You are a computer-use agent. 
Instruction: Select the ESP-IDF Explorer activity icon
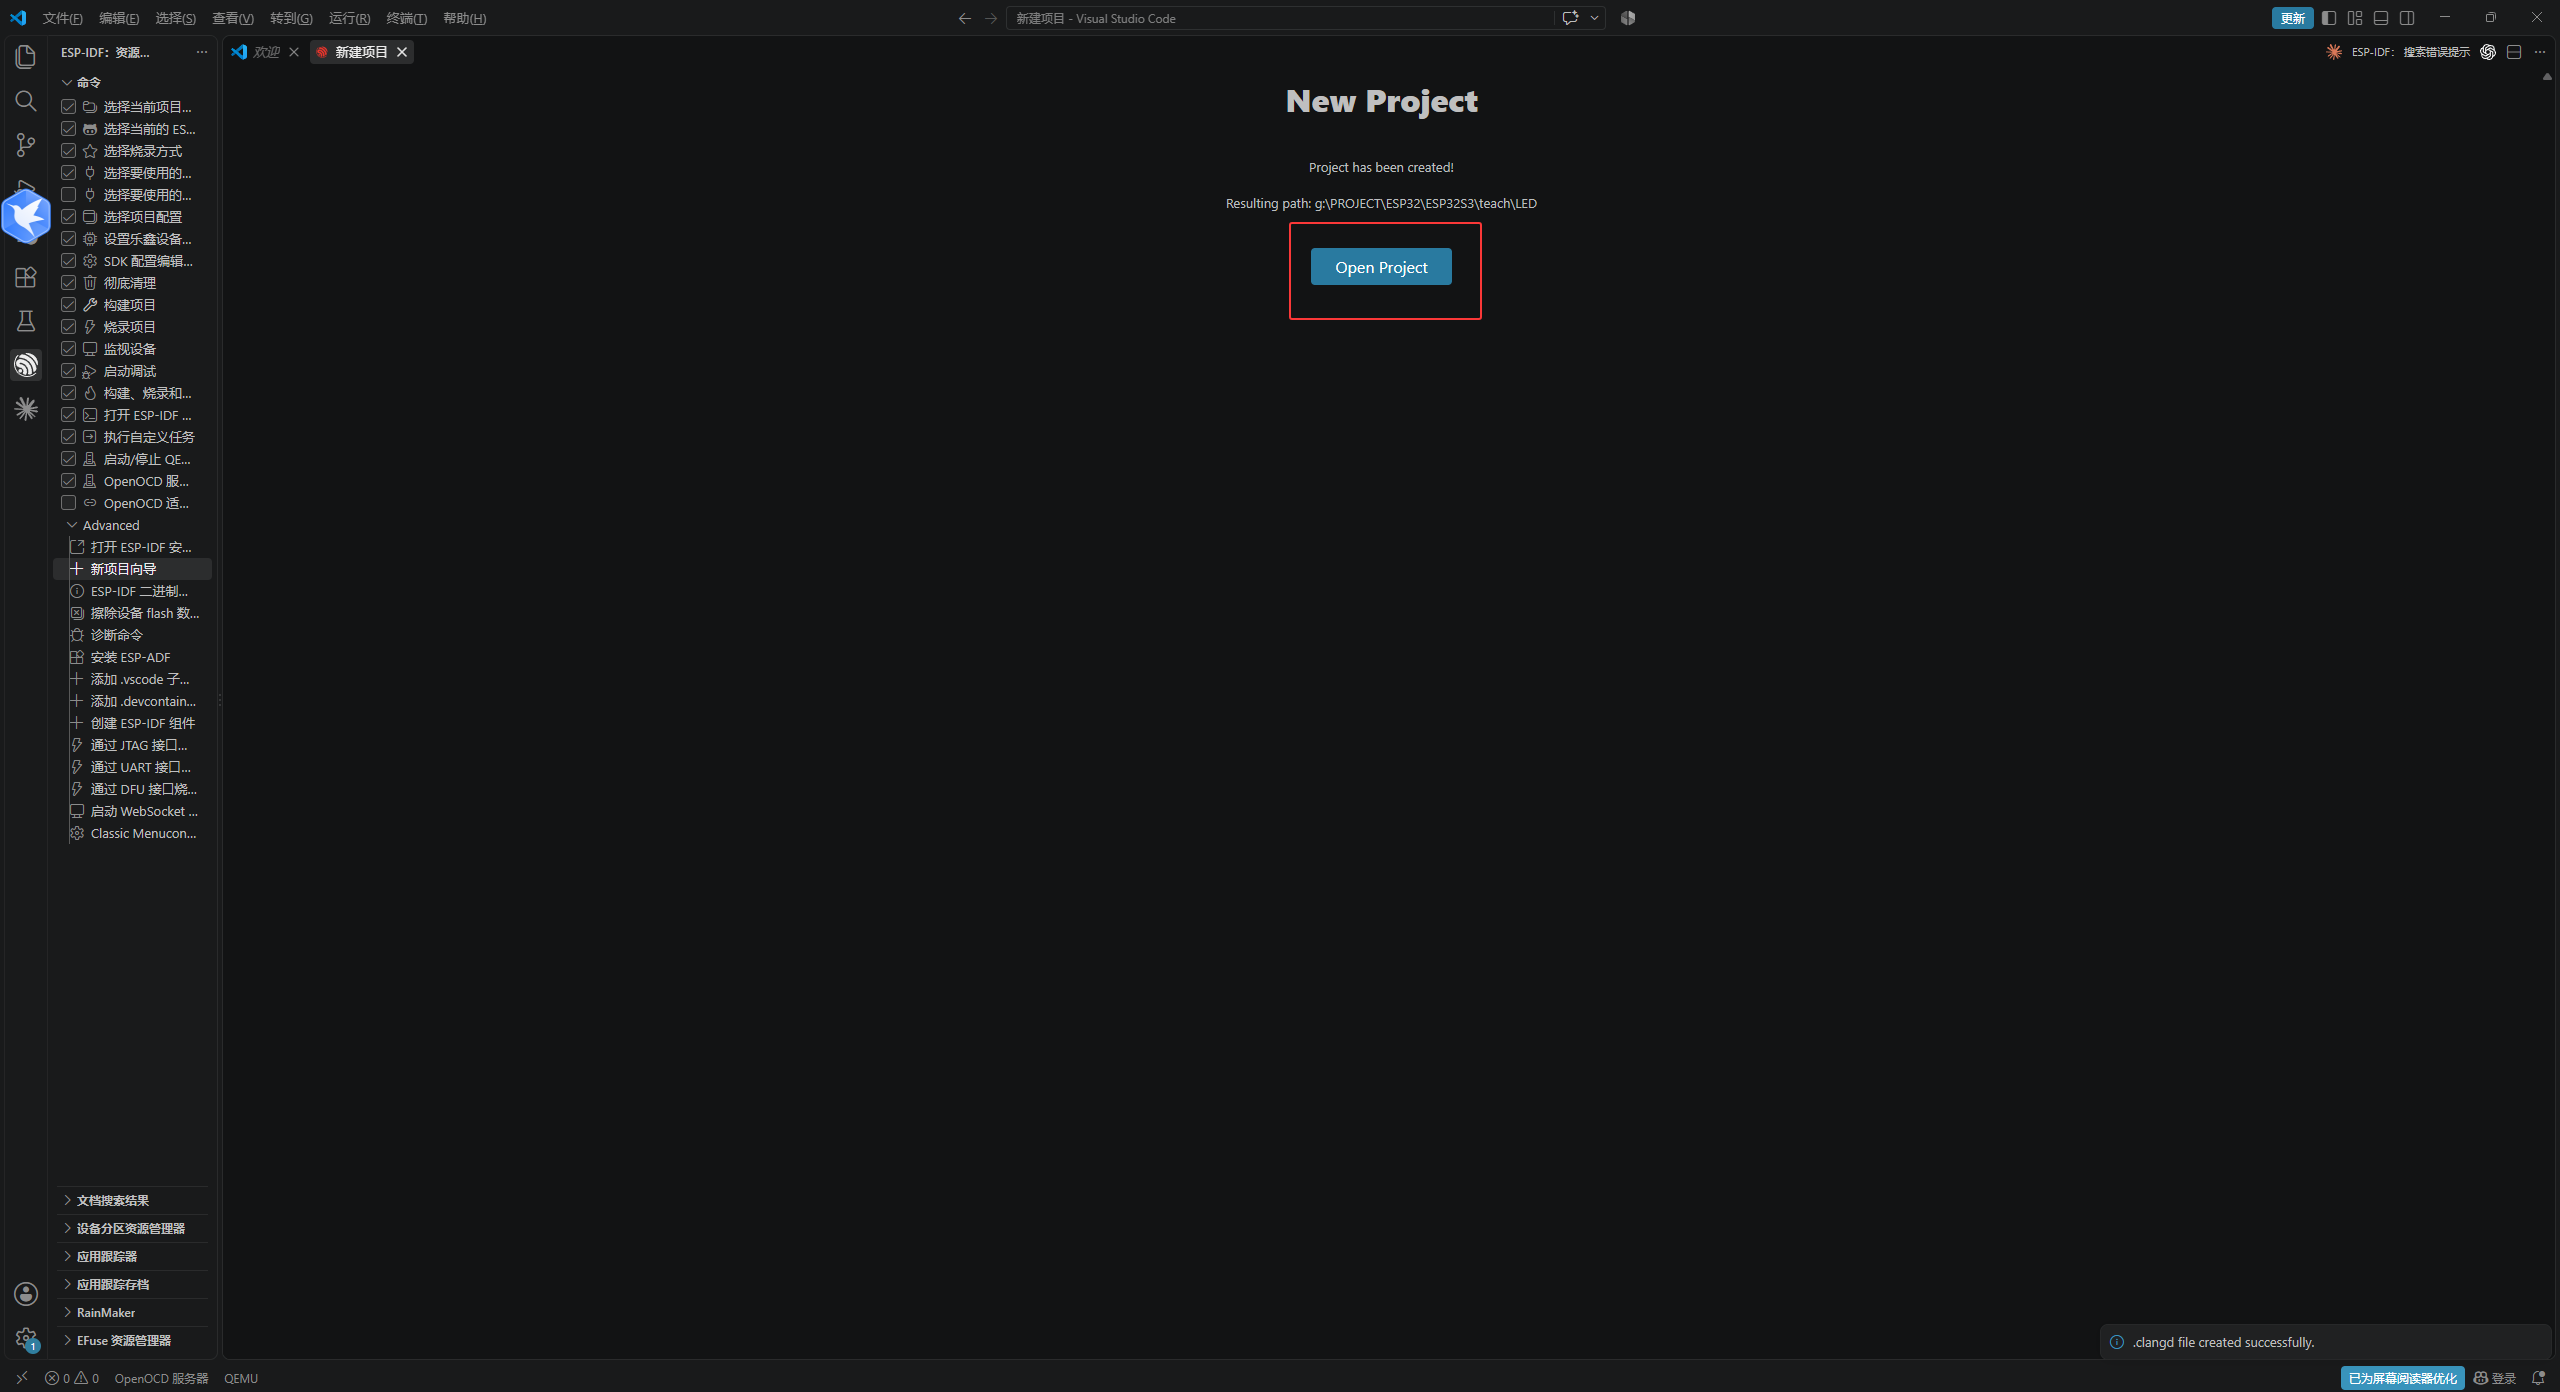tap(26, 365)
